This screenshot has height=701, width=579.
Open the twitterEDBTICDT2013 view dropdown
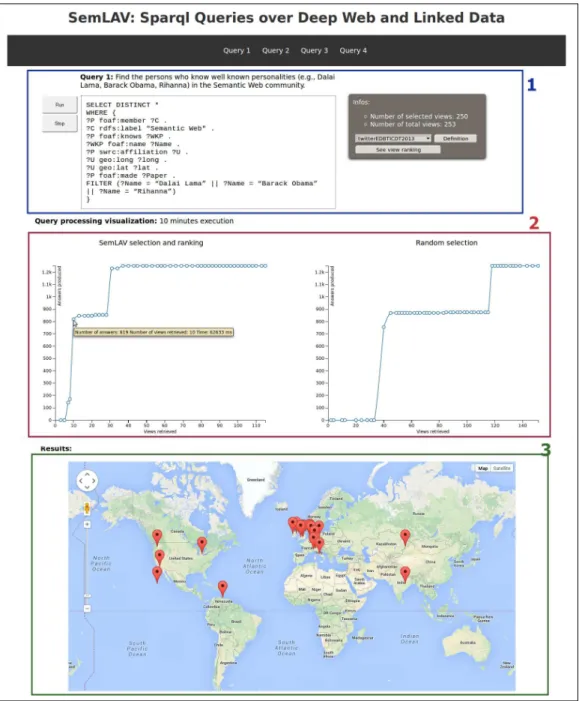tap(393, 139)
